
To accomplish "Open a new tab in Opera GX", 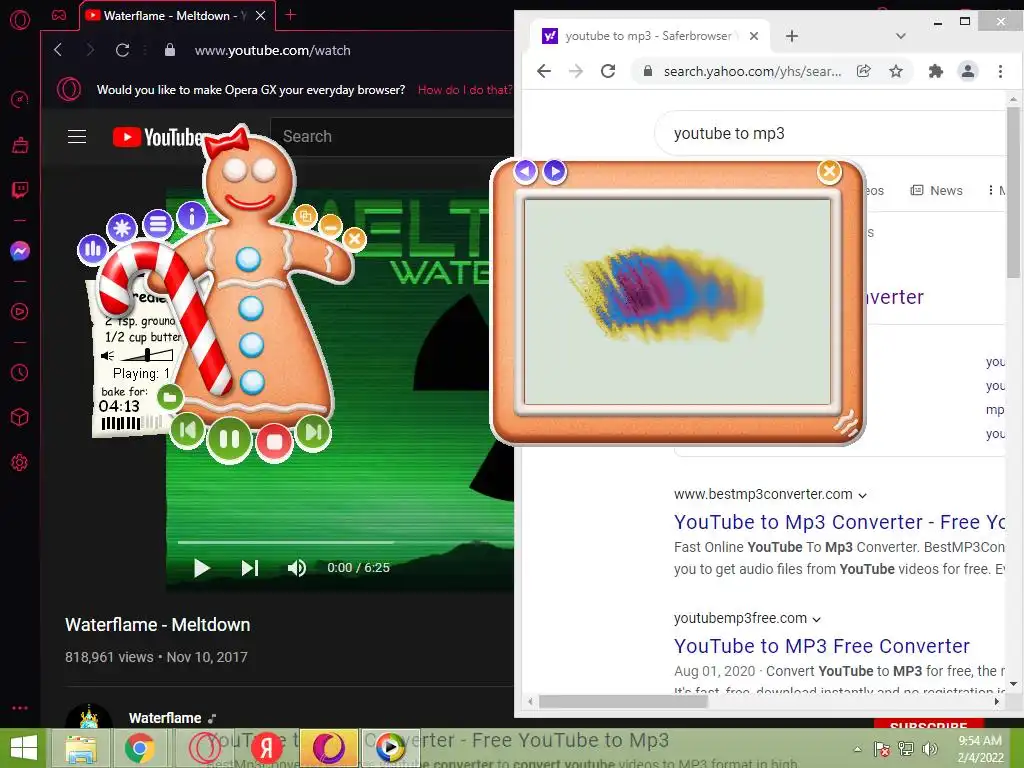I will 291,15.
